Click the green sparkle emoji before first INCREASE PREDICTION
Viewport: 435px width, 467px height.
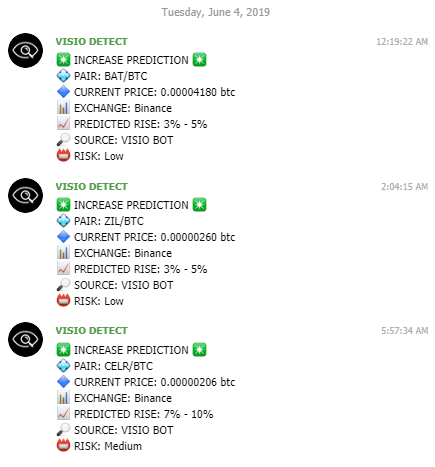(x=63, y=60)
